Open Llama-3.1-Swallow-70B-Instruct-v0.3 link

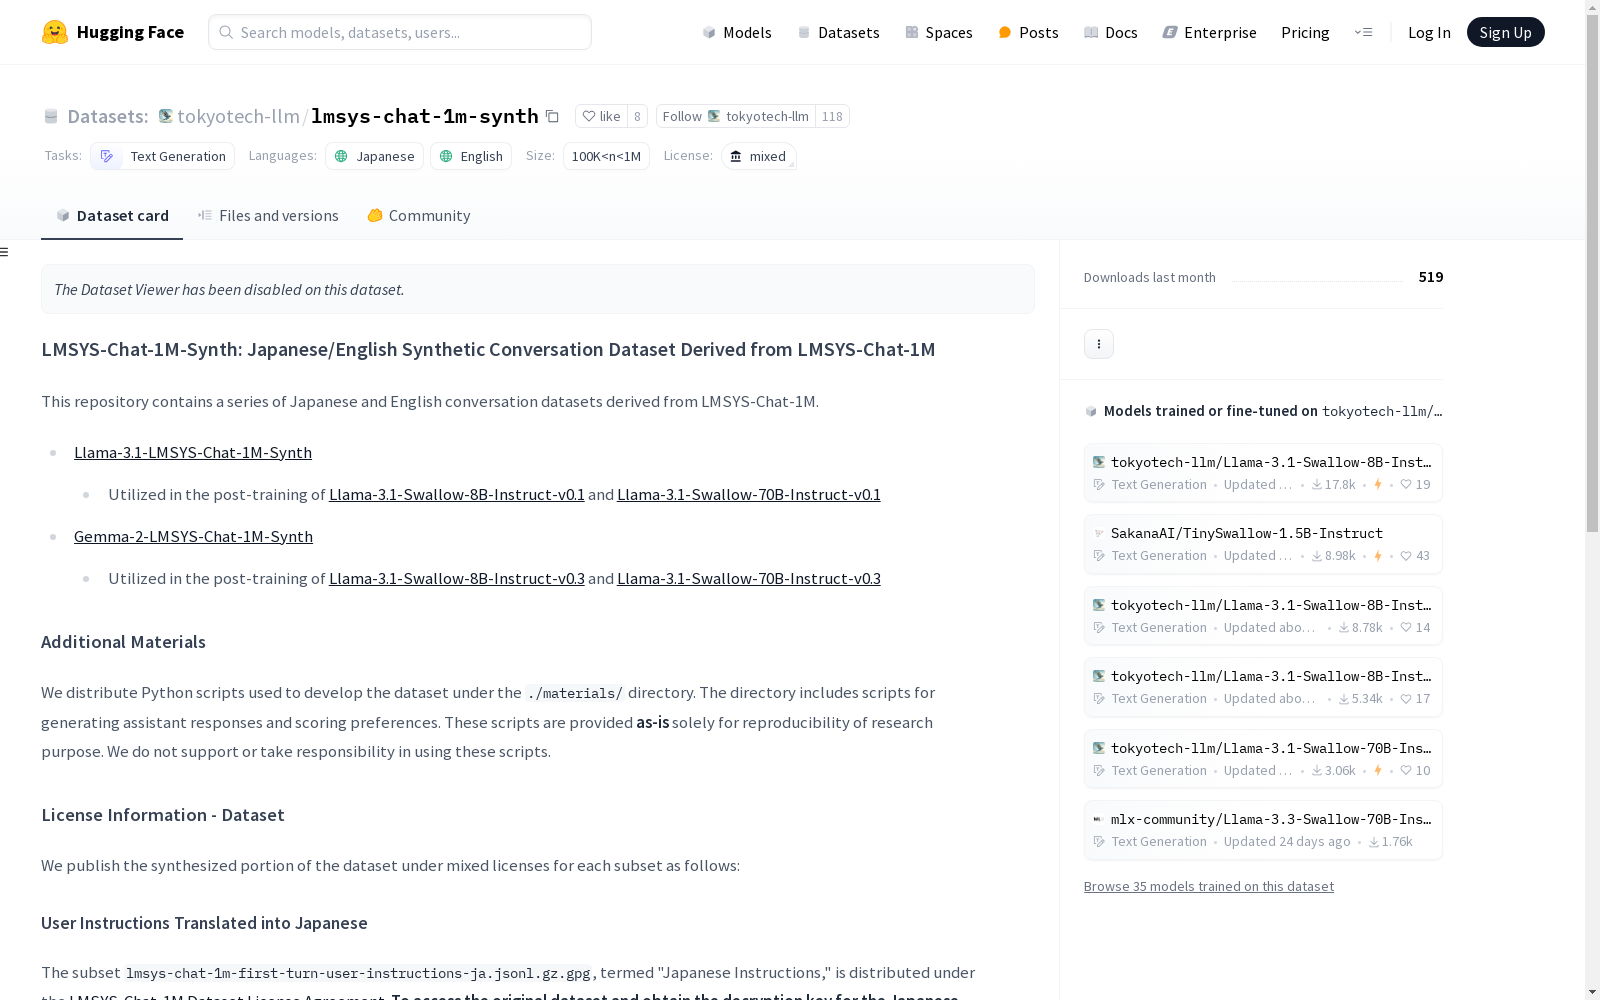[x=749, y=578]
